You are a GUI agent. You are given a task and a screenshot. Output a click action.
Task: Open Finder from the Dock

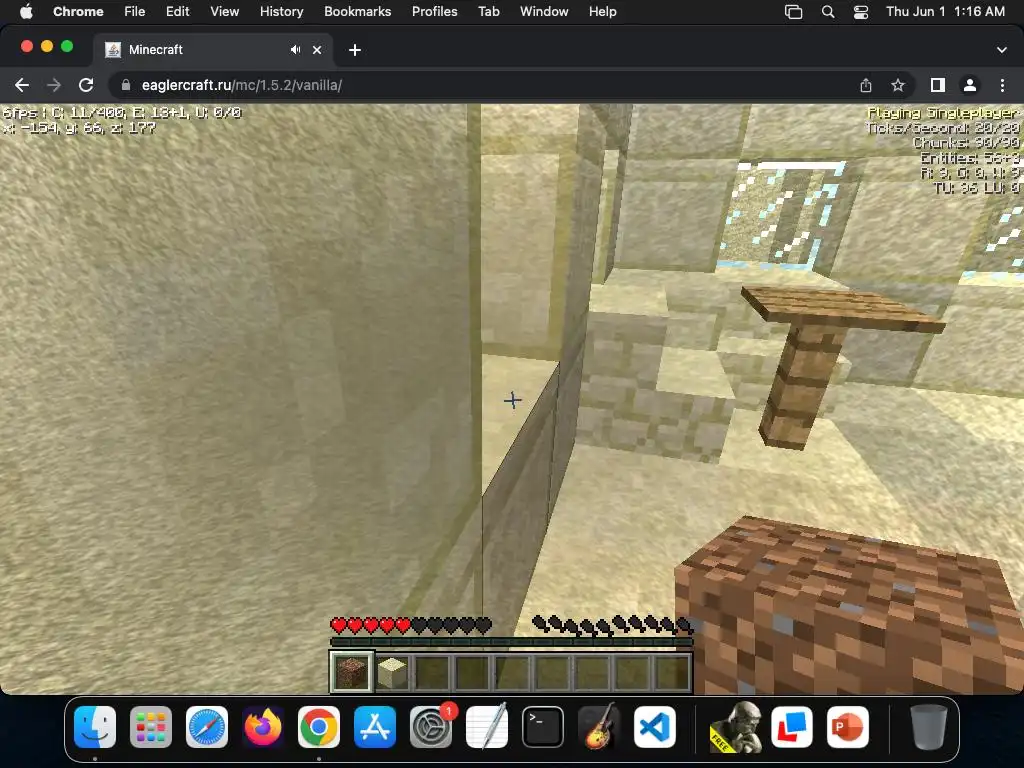point(95,727)
